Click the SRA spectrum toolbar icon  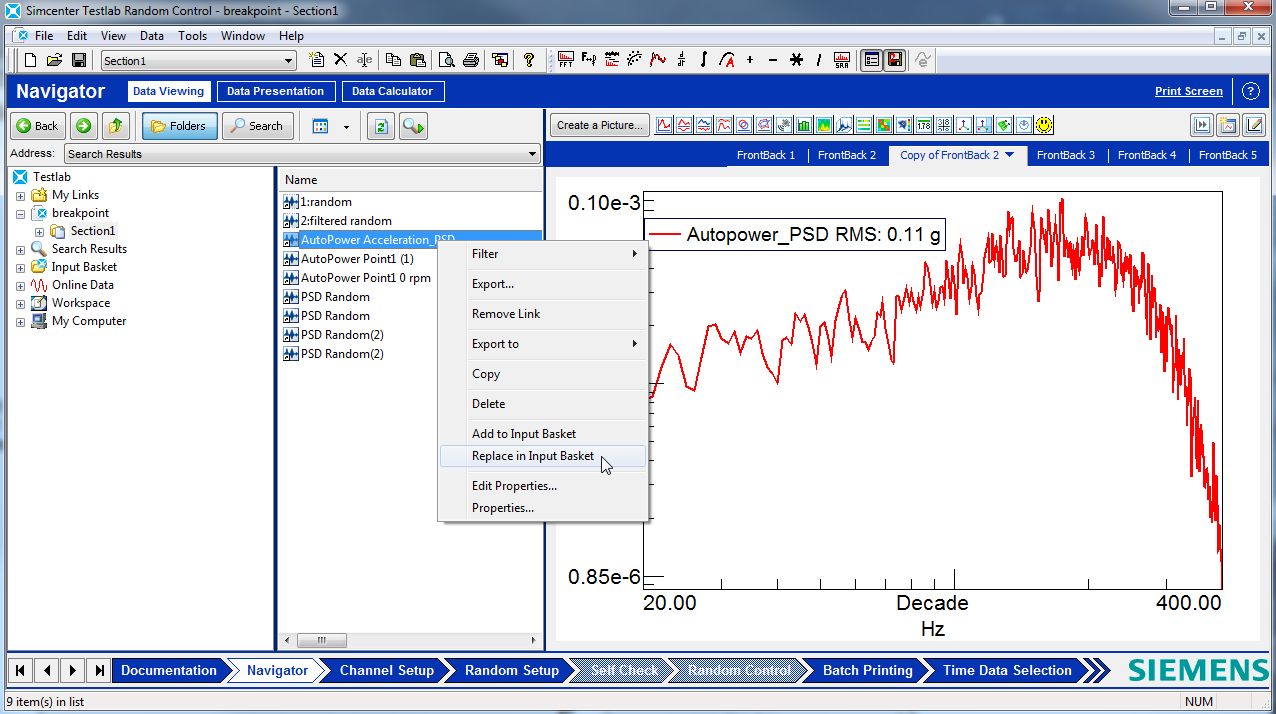click(841, 60)
